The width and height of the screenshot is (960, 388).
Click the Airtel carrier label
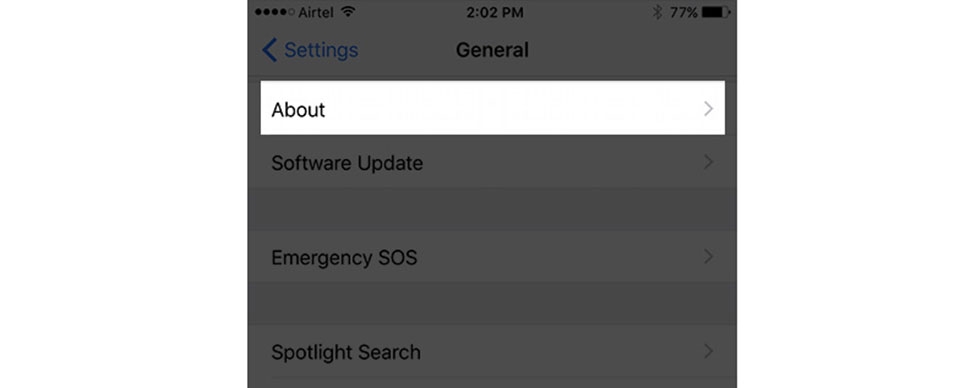click(316, 12)
